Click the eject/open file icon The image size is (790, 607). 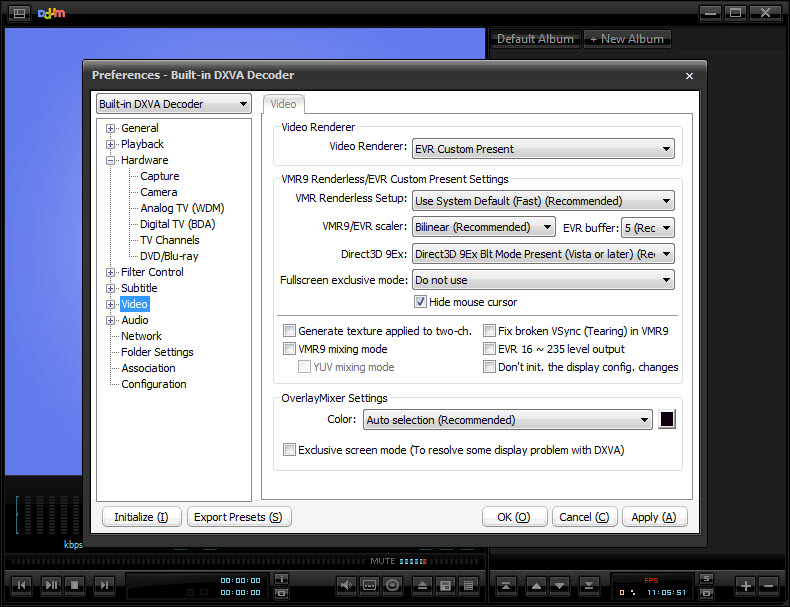422,585
